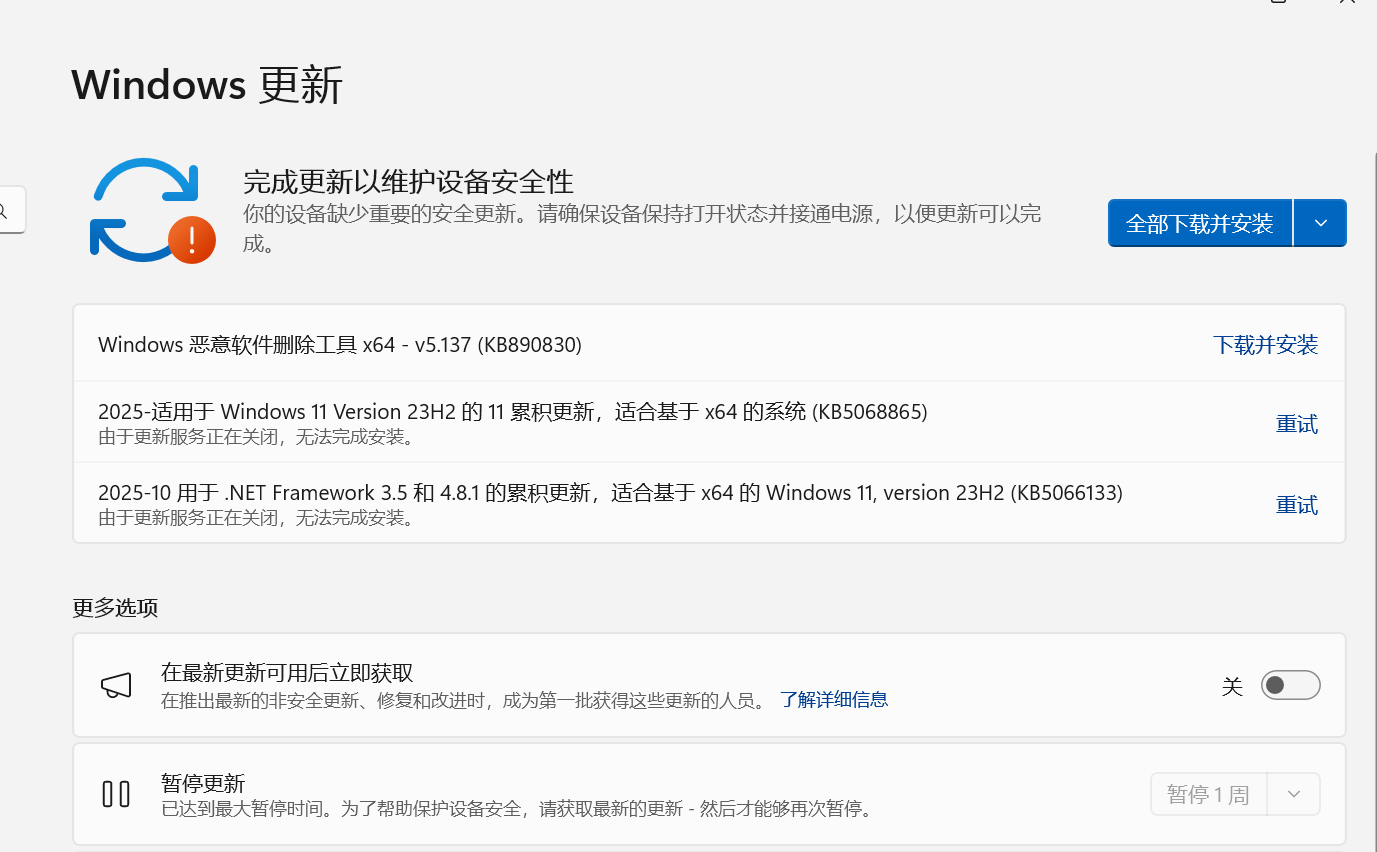Click the 关 label beside the toggle
The image size is (1377, 852).
[1232, 686]
